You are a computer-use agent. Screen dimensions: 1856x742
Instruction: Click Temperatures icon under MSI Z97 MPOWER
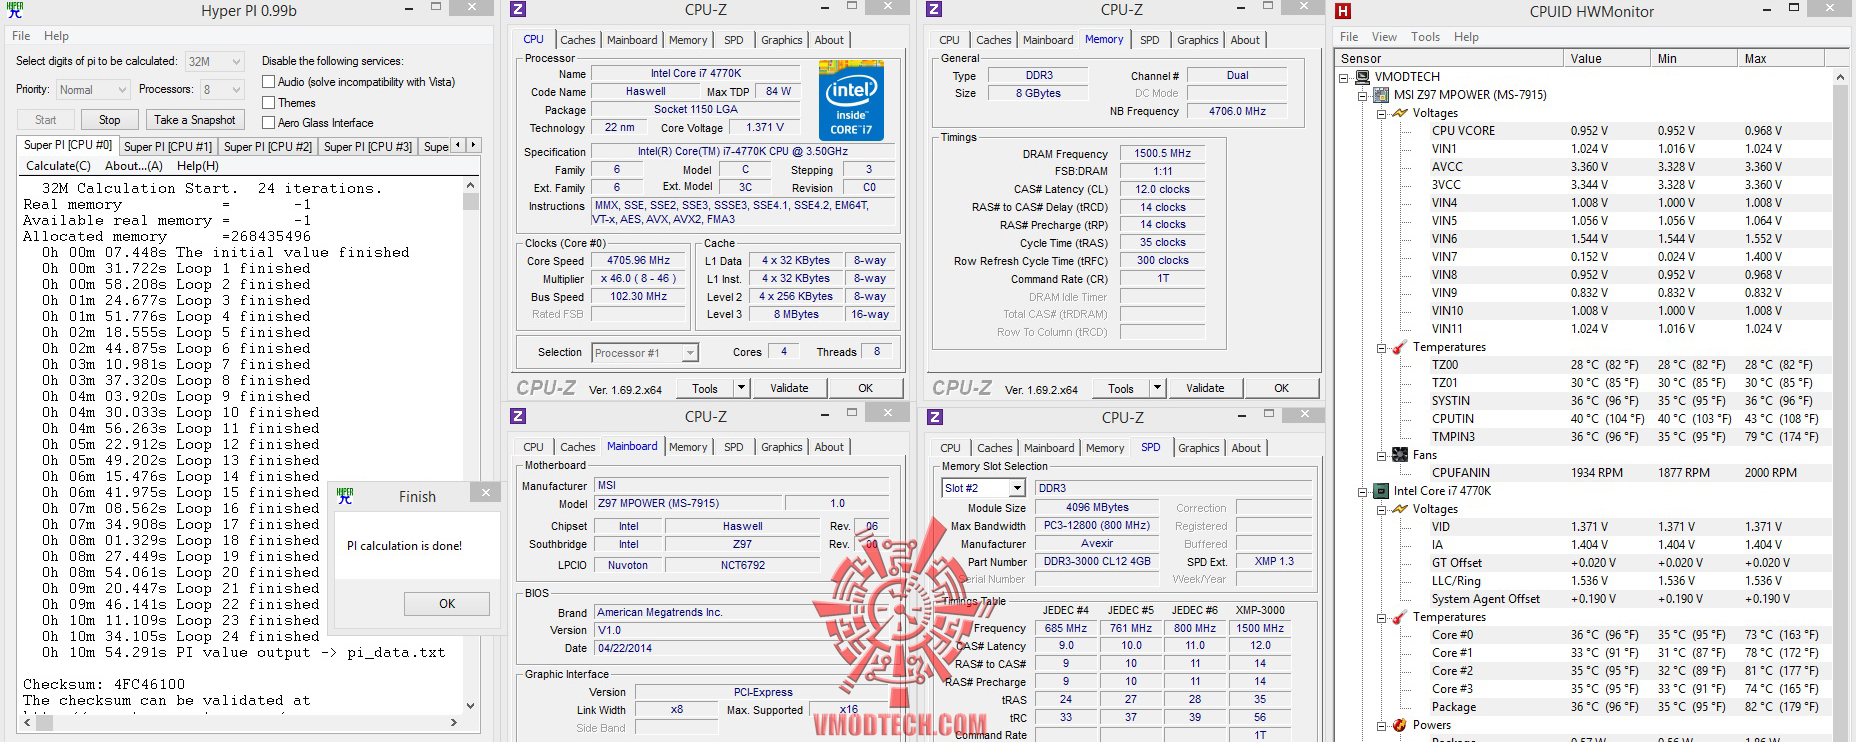click(x=1400, y=347)
